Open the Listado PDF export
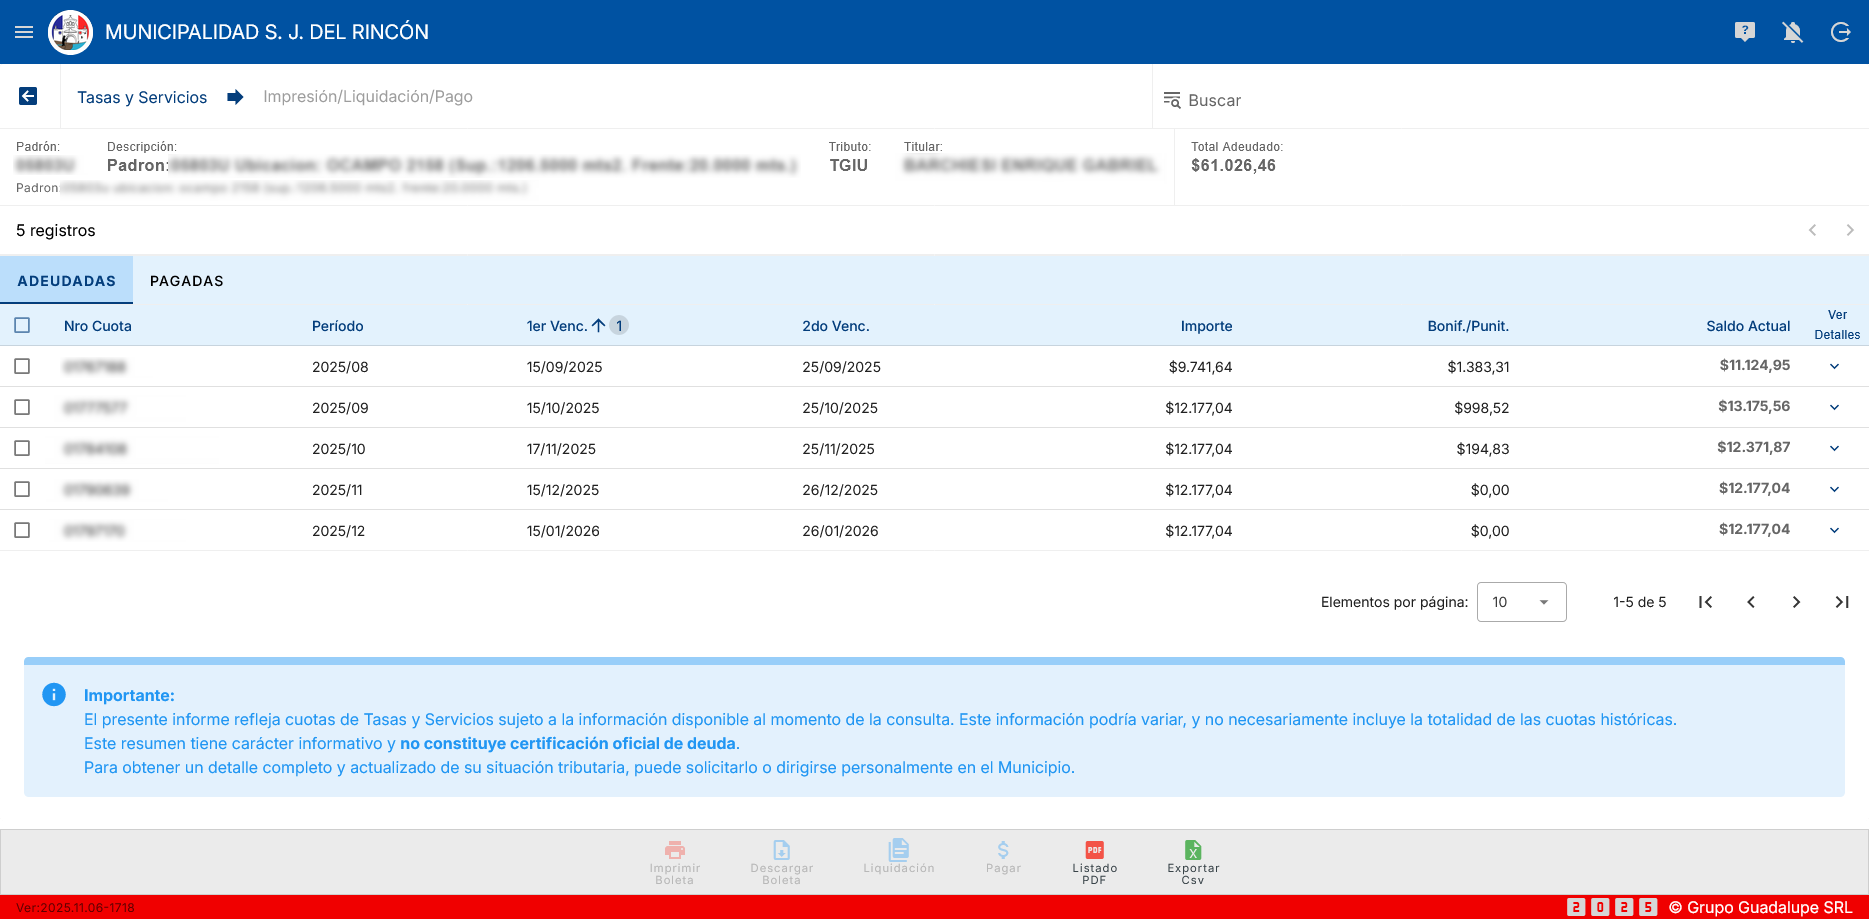The height and width of the screenshot is (919, 1869). pos(1094,861)
